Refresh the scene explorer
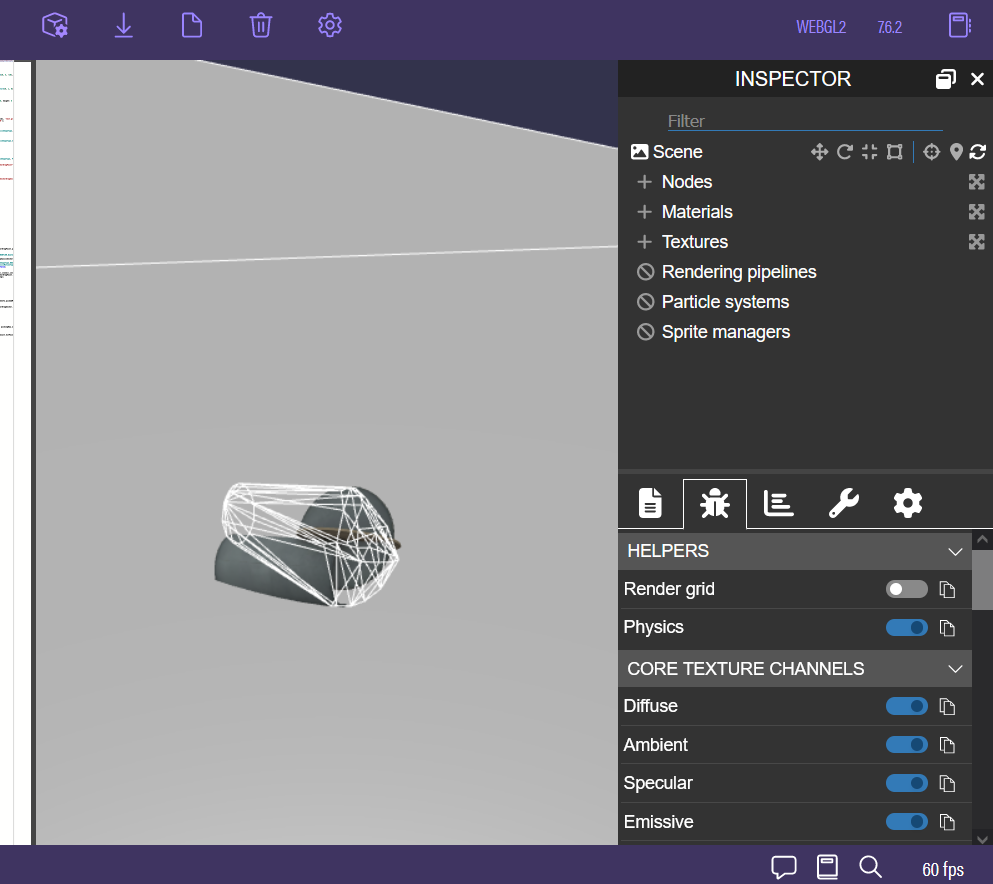Image resolution: width=993 pixels, height=884 pixels. (x=977, y=152)
